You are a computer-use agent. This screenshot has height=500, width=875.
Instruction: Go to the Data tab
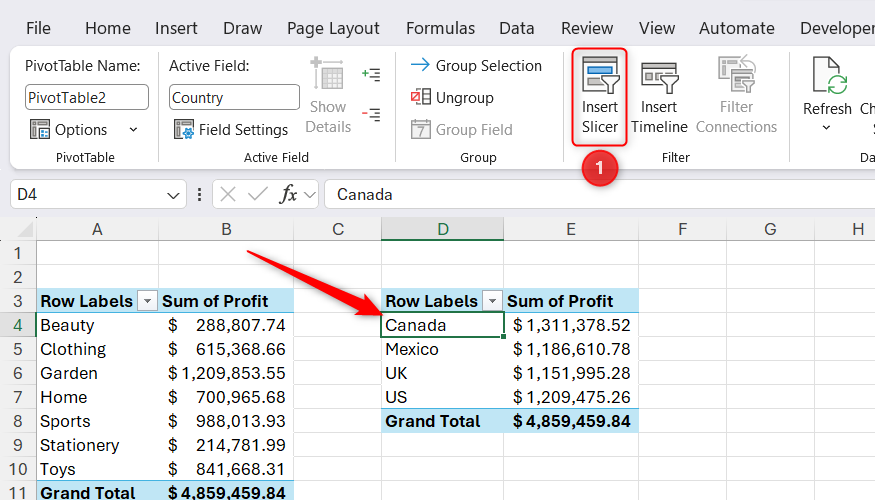517,28
